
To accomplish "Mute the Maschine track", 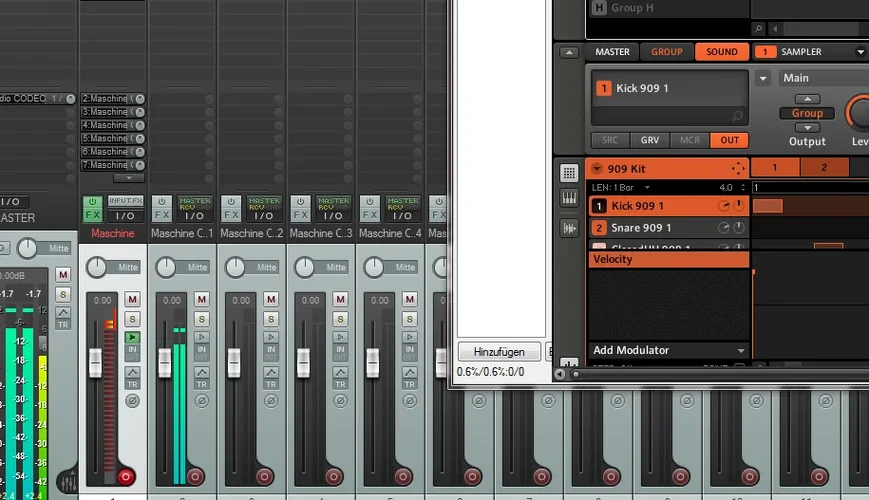I will 132,300.
